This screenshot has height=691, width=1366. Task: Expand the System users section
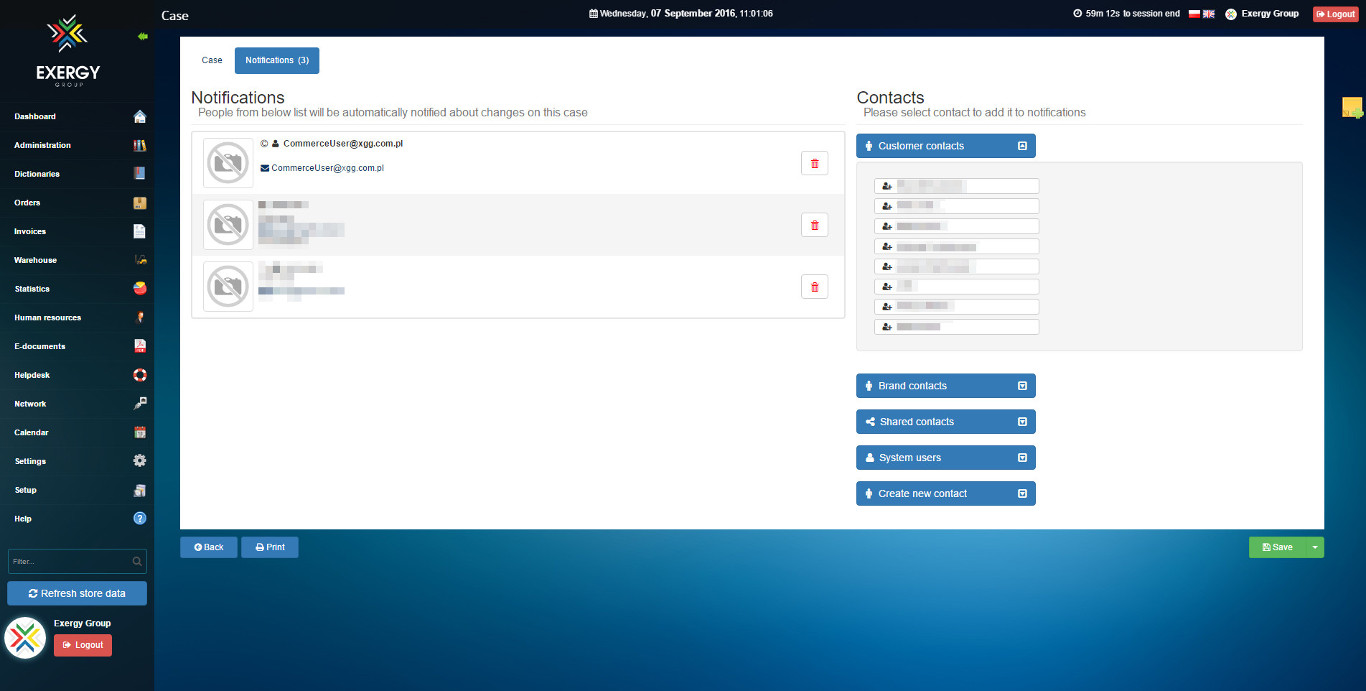(x=946, y=458)
